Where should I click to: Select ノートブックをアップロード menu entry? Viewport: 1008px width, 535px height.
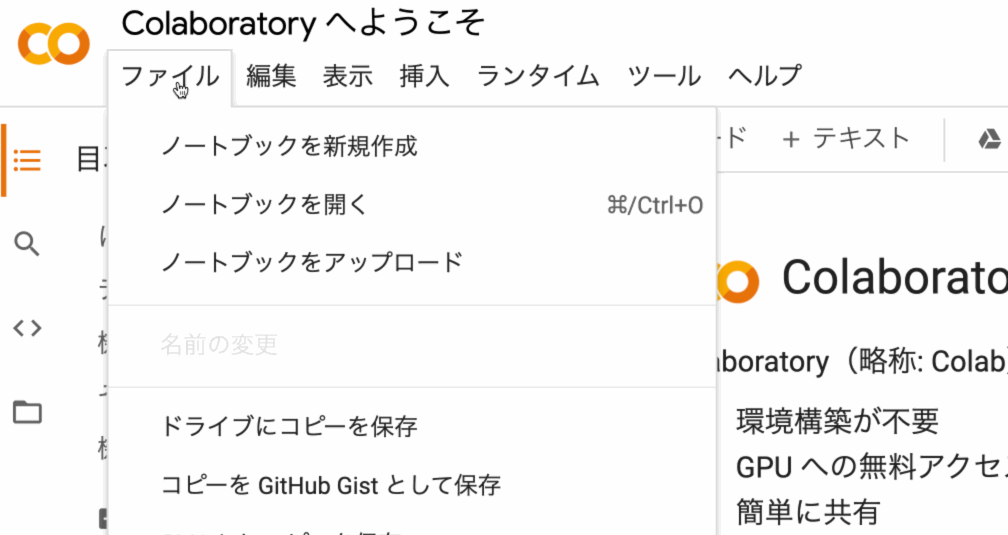point(312,263)
